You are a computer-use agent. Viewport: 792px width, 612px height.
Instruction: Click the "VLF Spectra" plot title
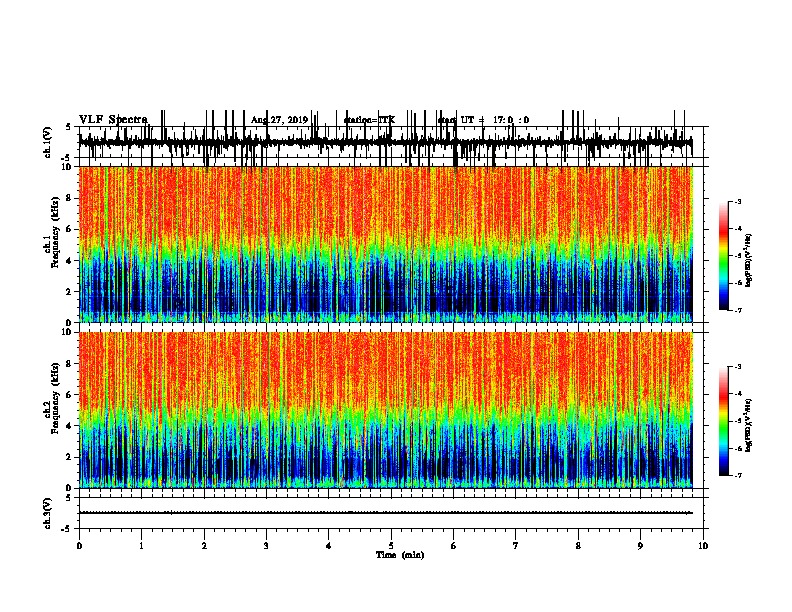click(114, 120)
